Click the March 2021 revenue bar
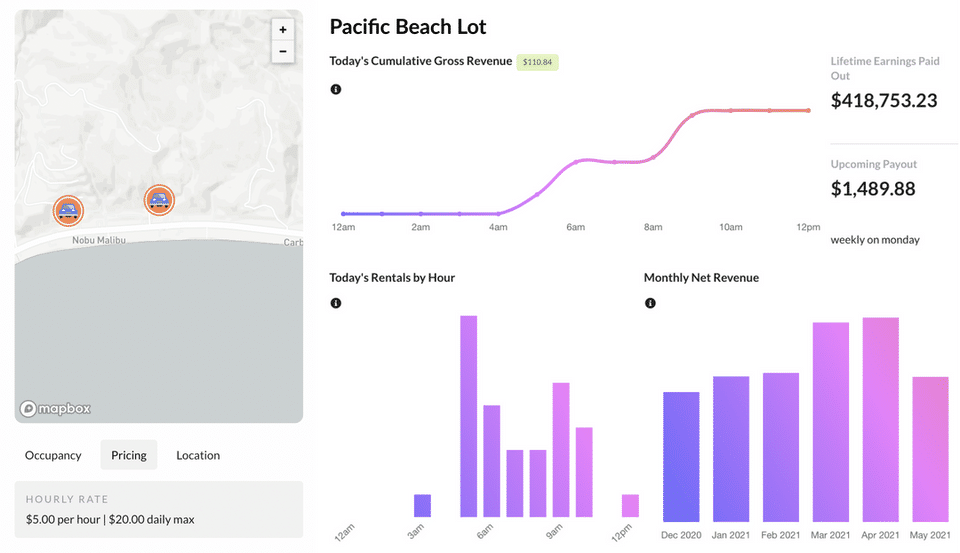The width and height of the screenshot is (960, 553). [831, 422]
